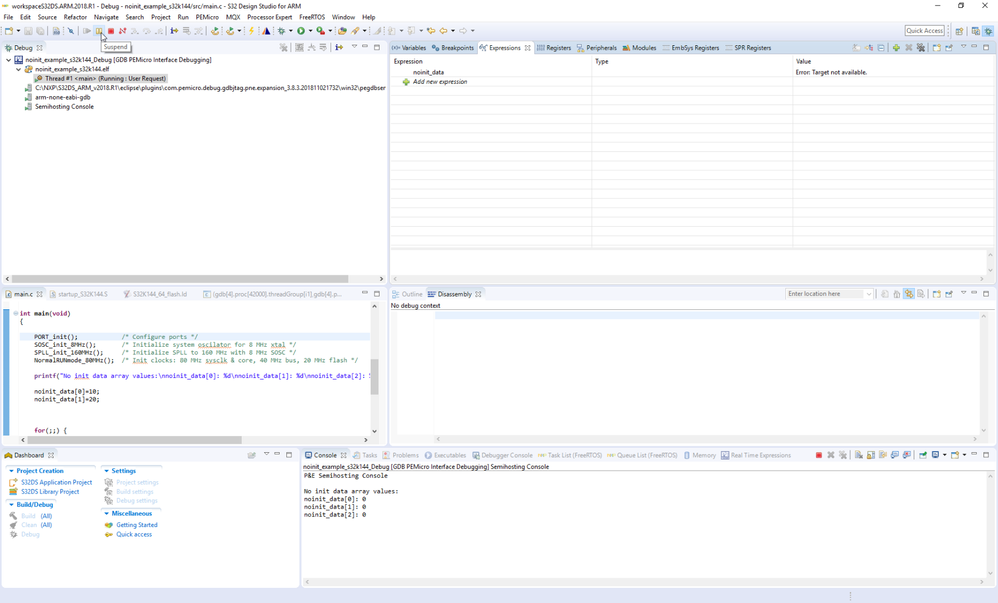
Task: Close the main.c editor tab
Action: pyautogui.click(x=39, y=294)
